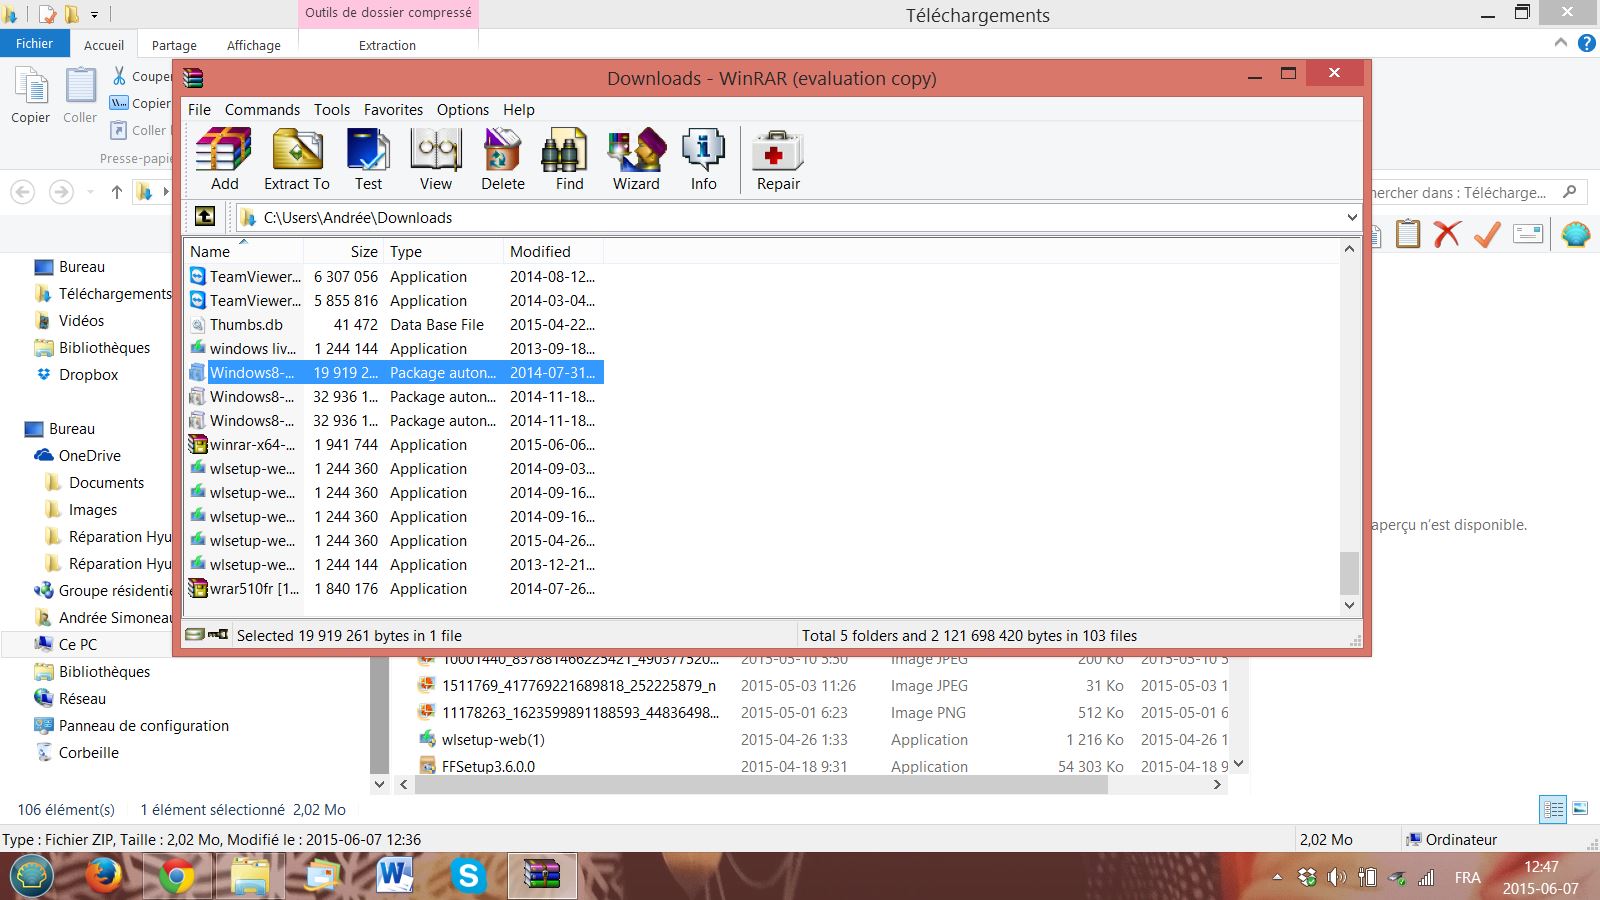Open the Help menu in WinRAR
The width and height of the screenshot is (1600, 900).
519,110
